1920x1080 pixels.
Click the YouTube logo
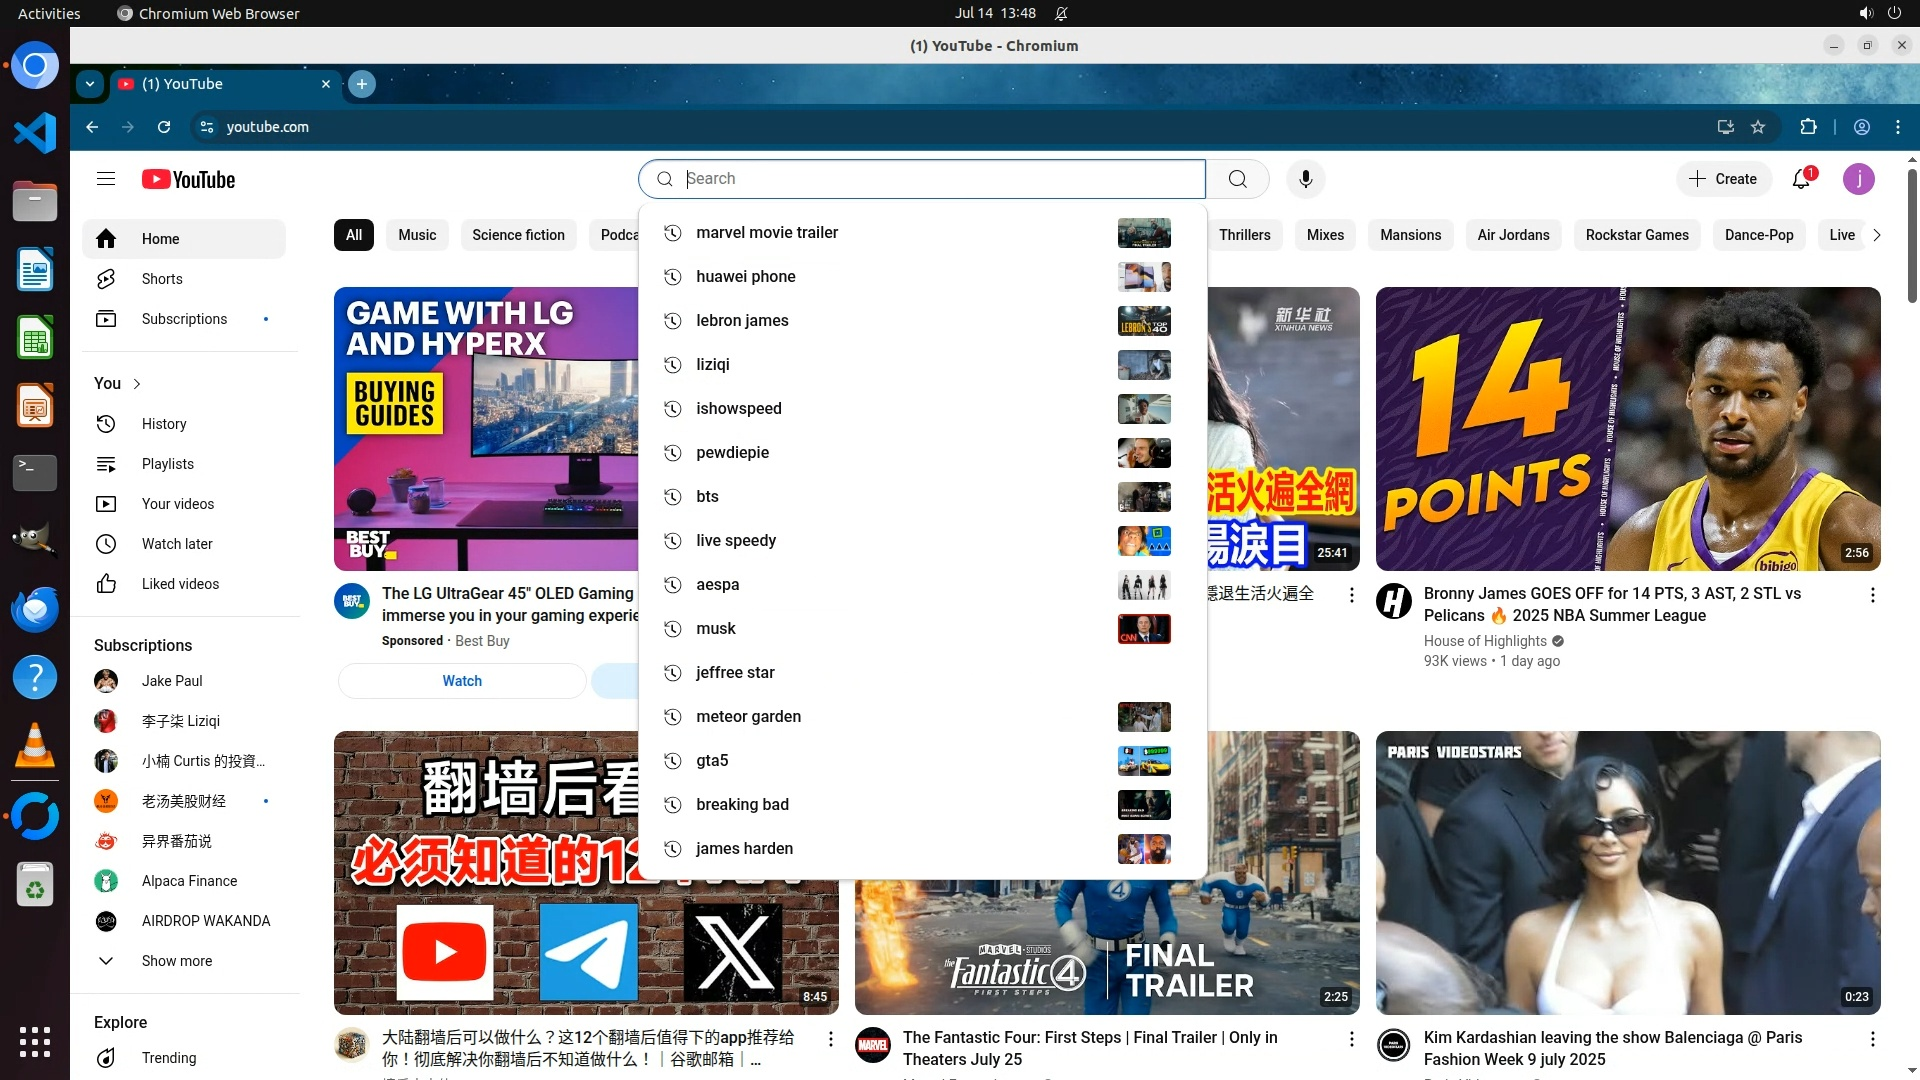188,179
